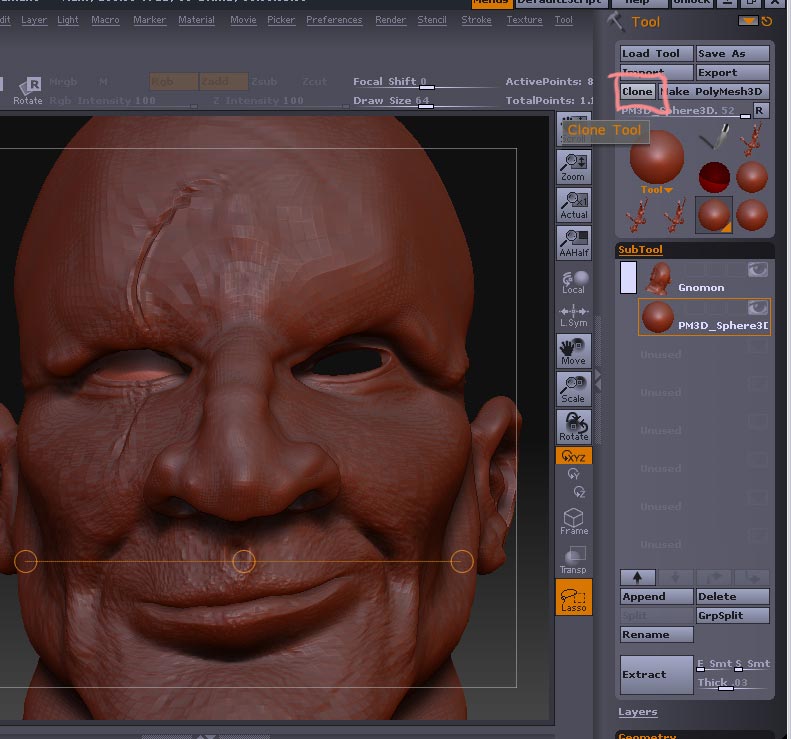Screen dimensions: 791x739
Task: Click the S Smt surface smoothness slider
Action: (x=752, y=664)
